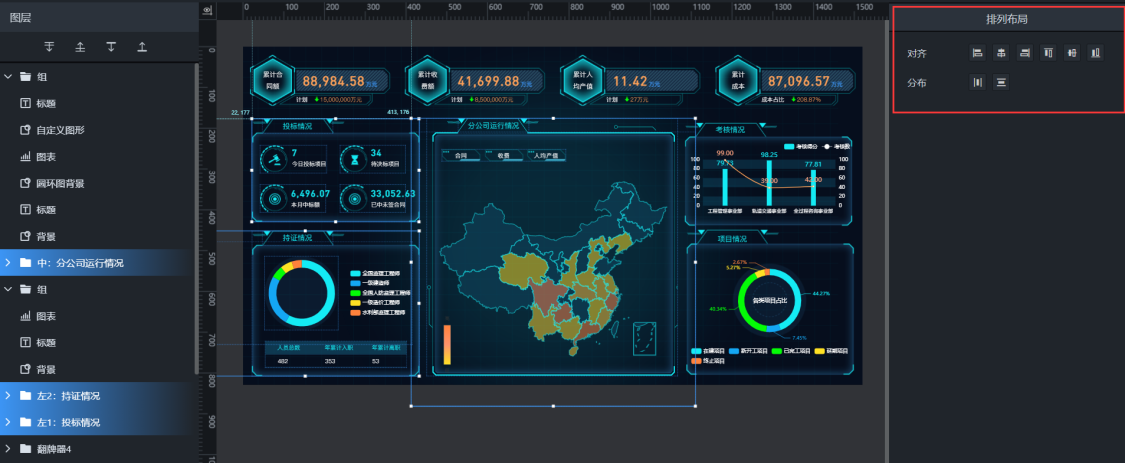Viewport: 1125px width, 463px height.
Task: Collapse the first 组 folder in layers
Action: pyautogui.click(x=9, y=77)
